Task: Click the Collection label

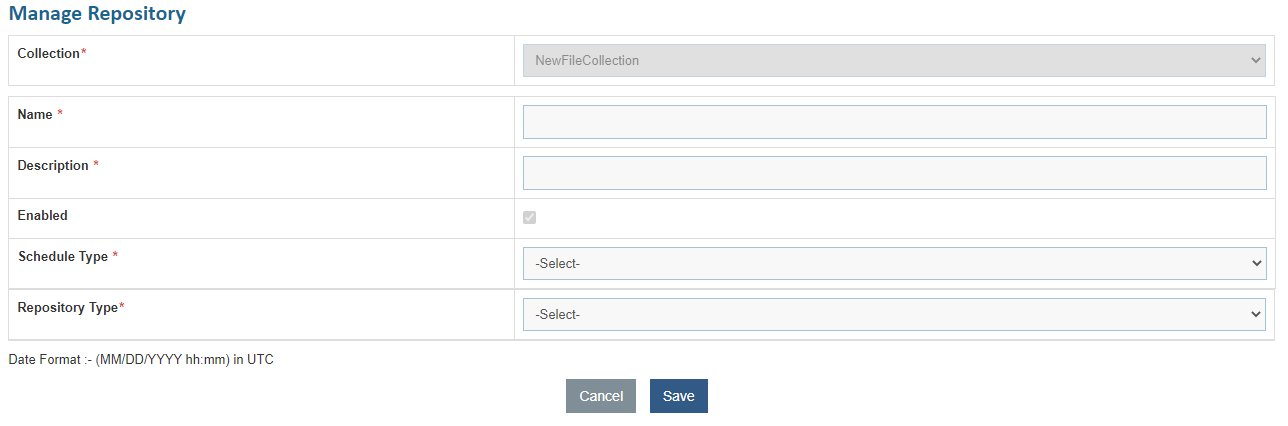Action: (x=48, y=54)
